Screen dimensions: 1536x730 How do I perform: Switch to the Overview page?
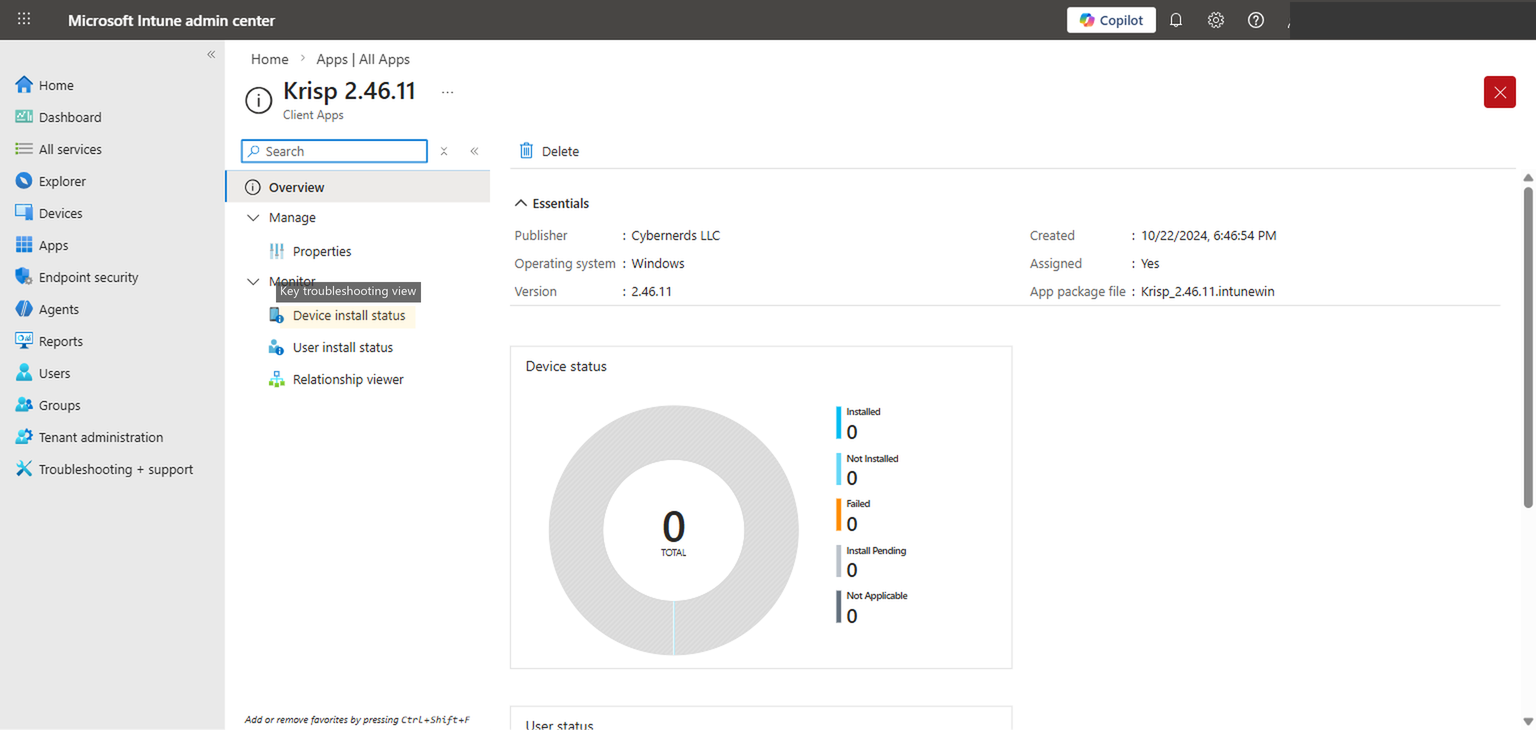click(297, 186)
